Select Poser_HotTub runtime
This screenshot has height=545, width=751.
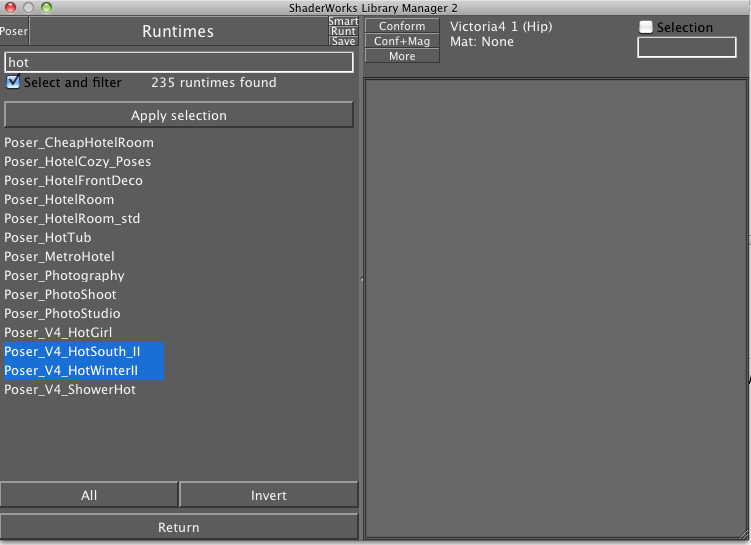[x=47, y=238]
